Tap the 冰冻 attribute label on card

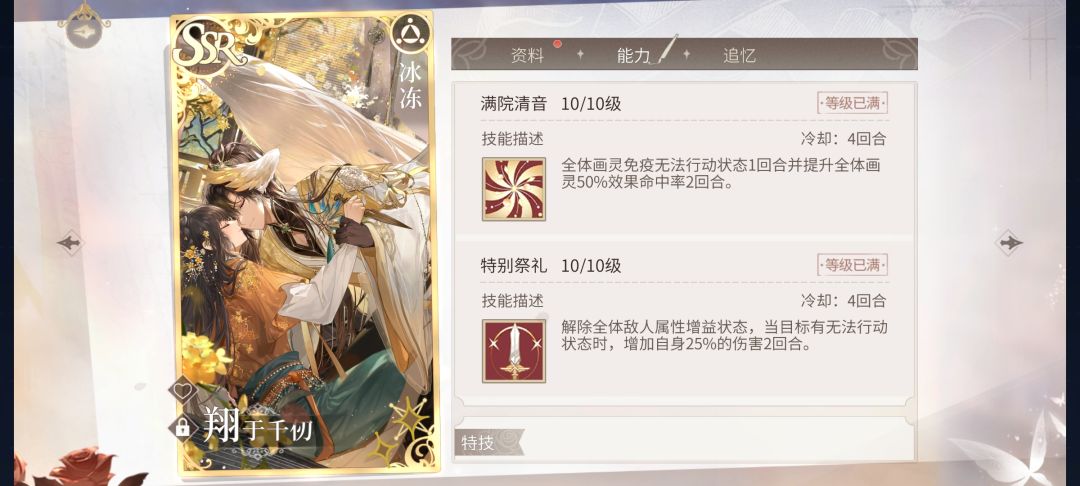point(412,86)
